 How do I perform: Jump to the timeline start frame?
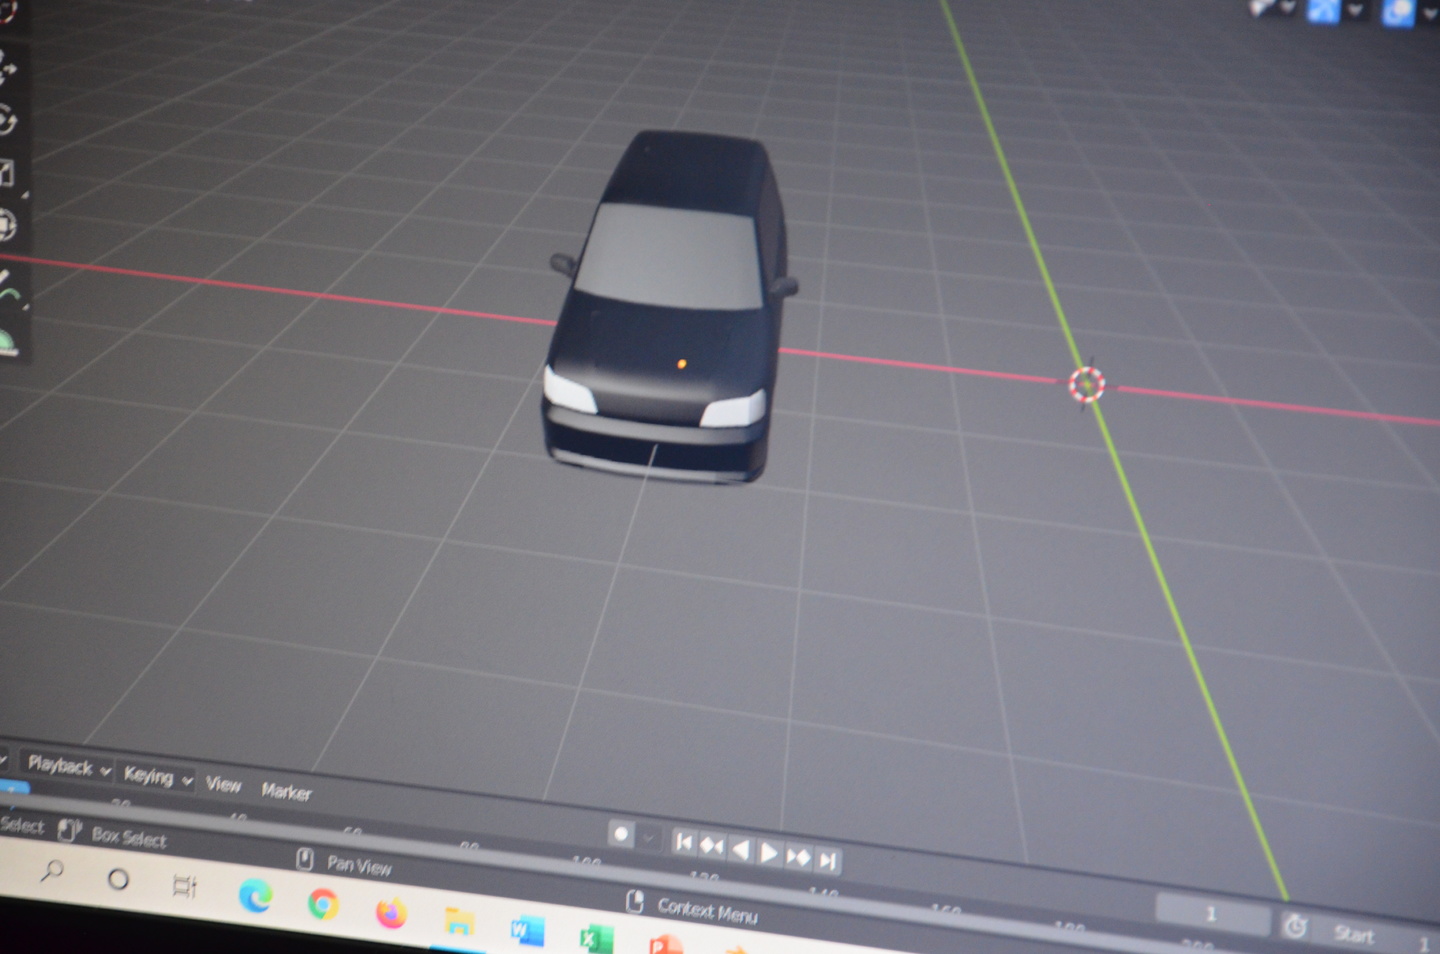(x=684, y=842)
